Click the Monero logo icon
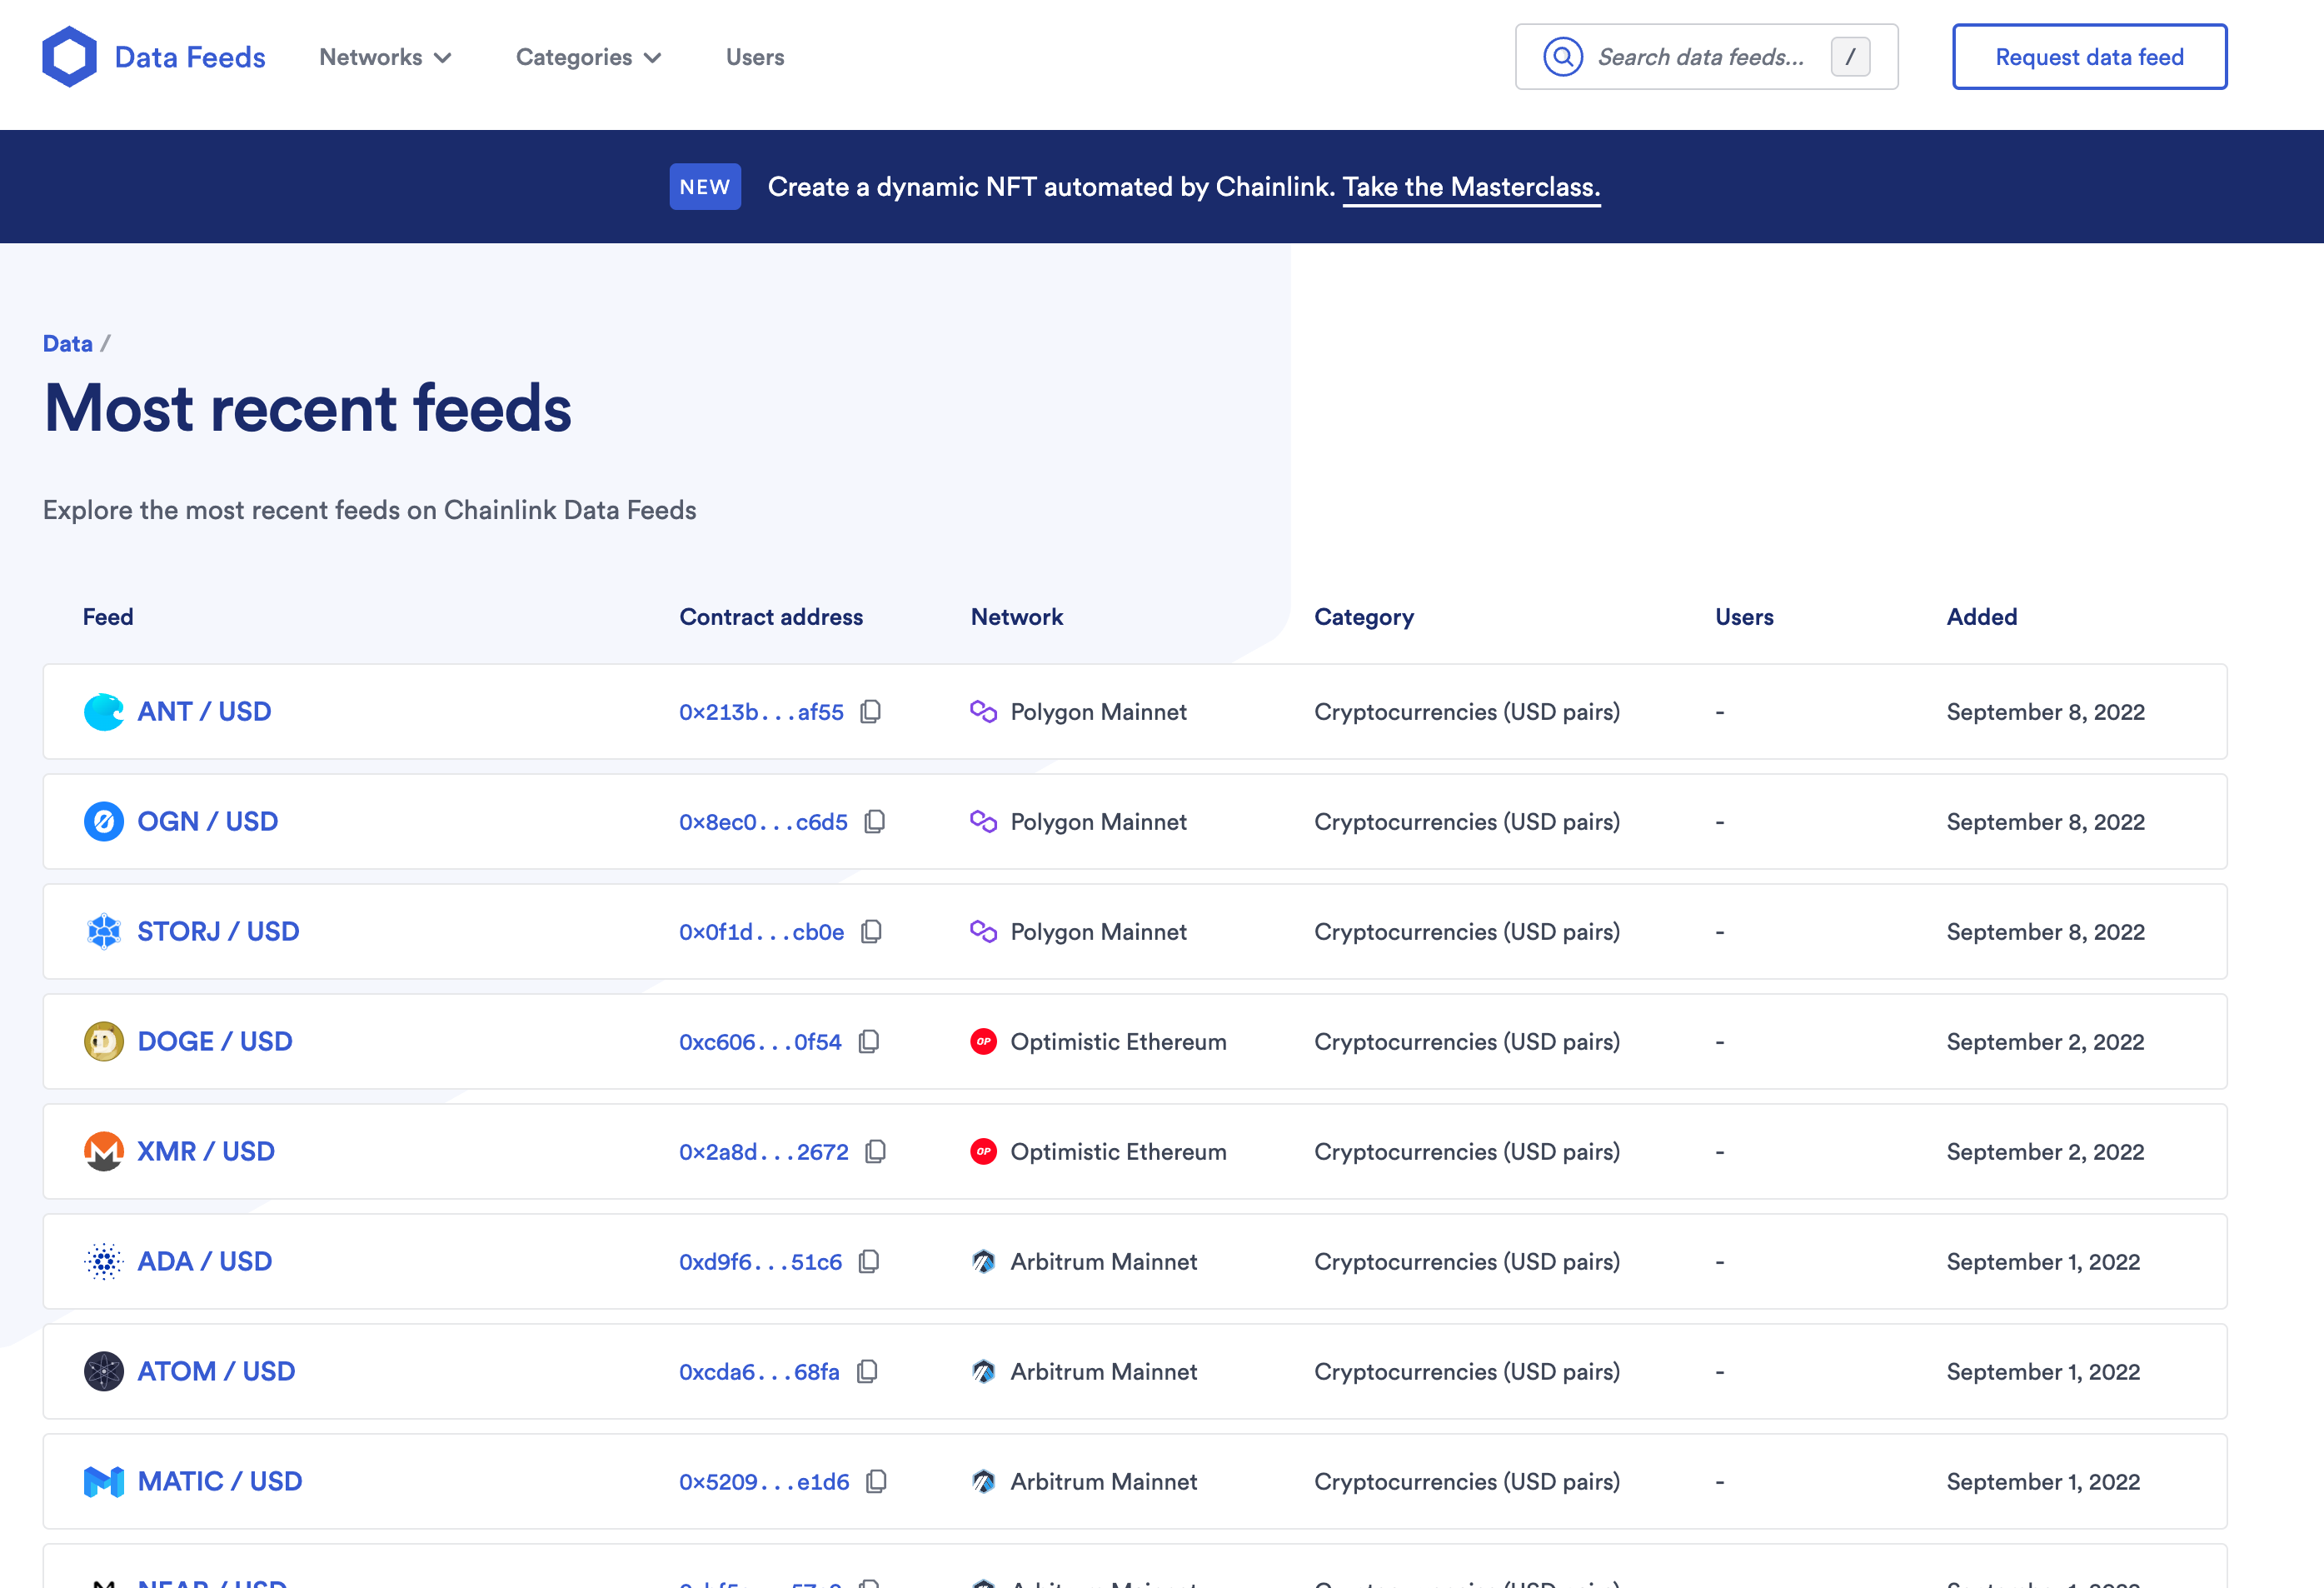Image resolution: width=2324 pixels, height=1588 pixels. point(103,1152)
